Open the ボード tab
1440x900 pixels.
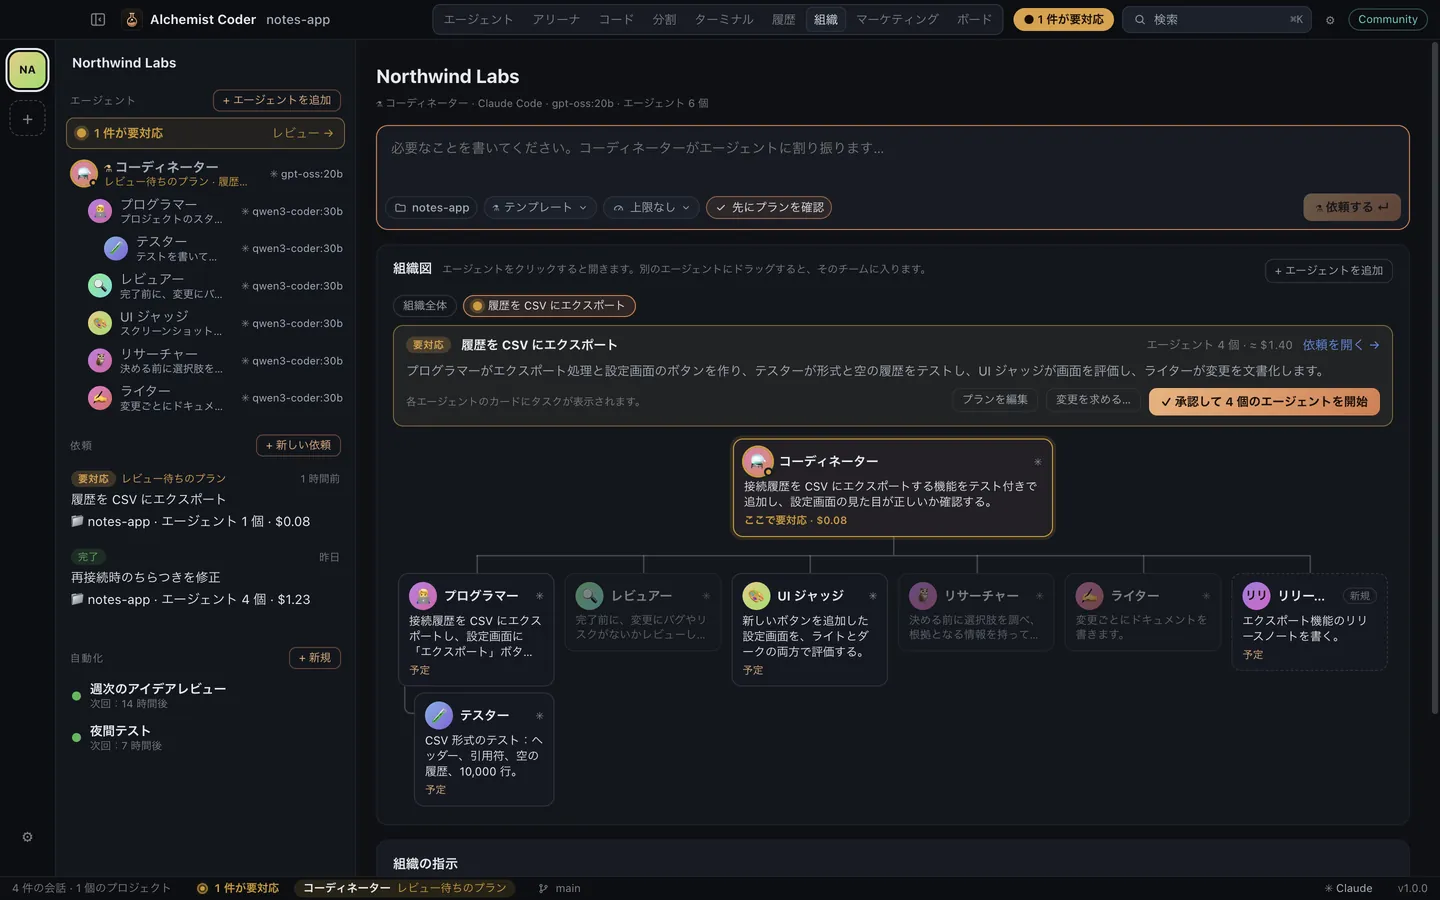click(x=974, y=20)
